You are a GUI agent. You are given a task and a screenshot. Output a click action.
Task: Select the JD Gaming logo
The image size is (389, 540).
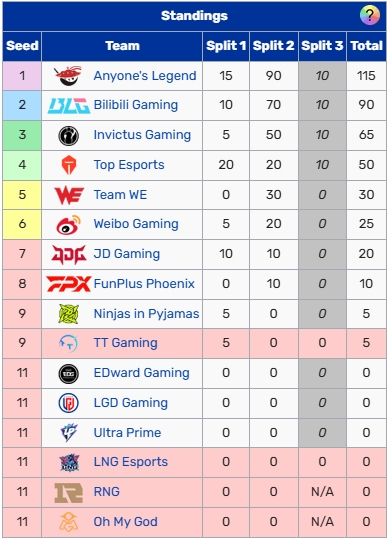click(x=69, y=254)
